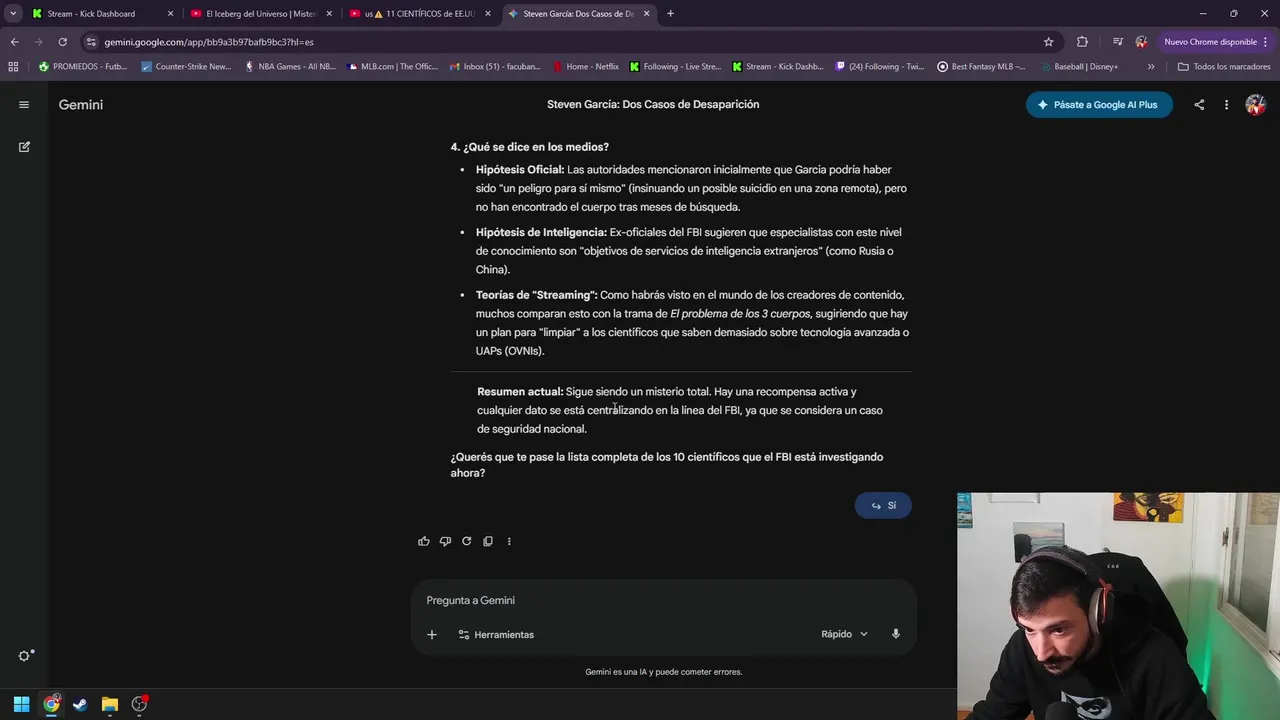Viewport: 1280px width, 720px height.
Task: Open the Following - Live Streams bookmark
Action: click(x=675, y=67)
